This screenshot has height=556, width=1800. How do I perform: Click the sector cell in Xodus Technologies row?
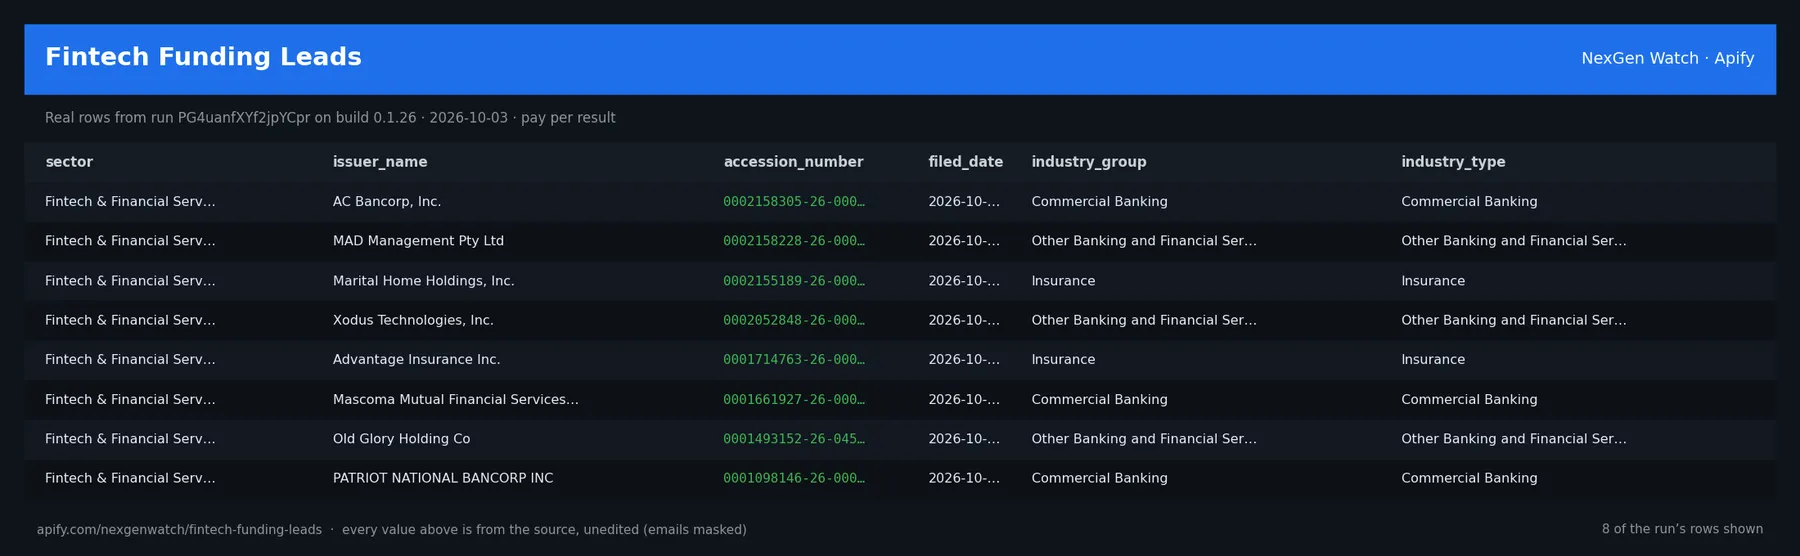(130, 320)
